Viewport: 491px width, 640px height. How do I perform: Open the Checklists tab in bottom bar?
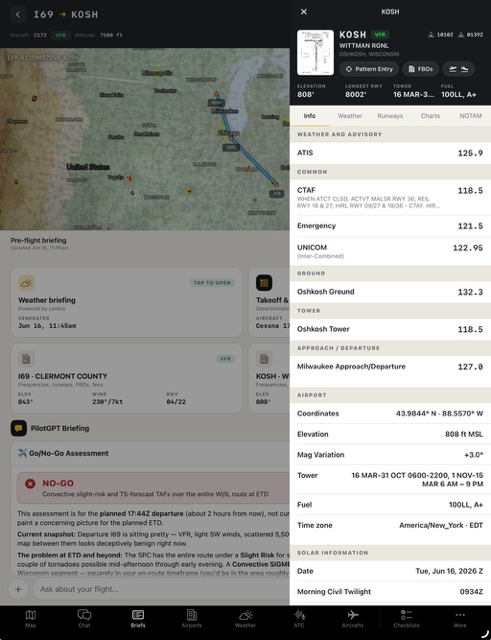pos(407,619)
